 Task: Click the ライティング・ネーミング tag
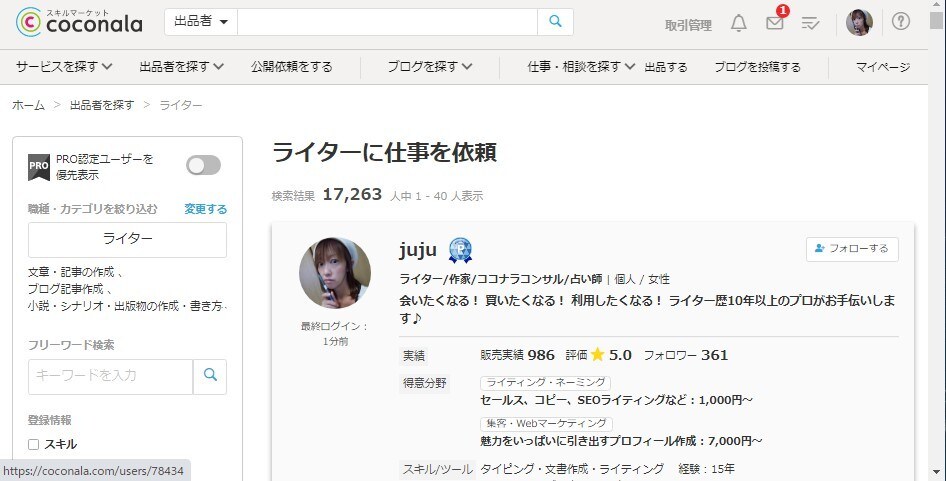point(545,383)
